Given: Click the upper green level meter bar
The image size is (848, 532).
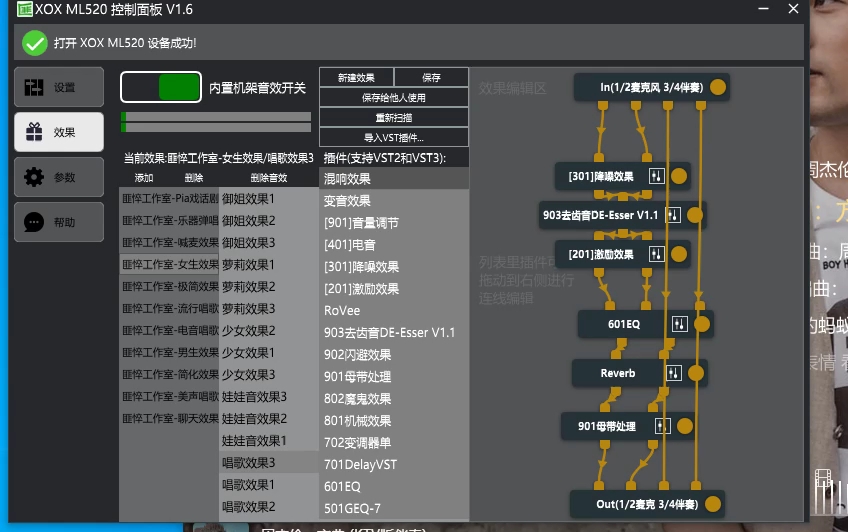Looking at the screenshot, I should pos(216,116).
